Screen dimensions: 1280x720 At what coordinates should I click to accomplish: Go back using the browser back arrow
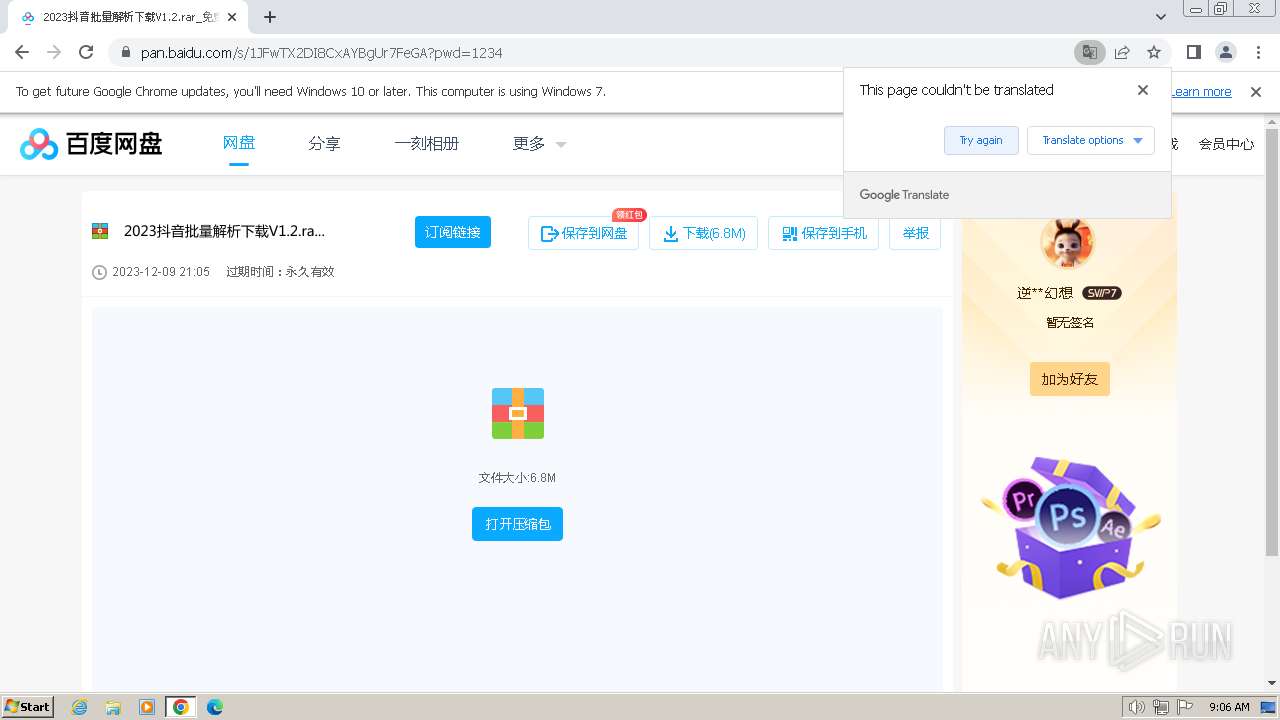coord(22,52)
